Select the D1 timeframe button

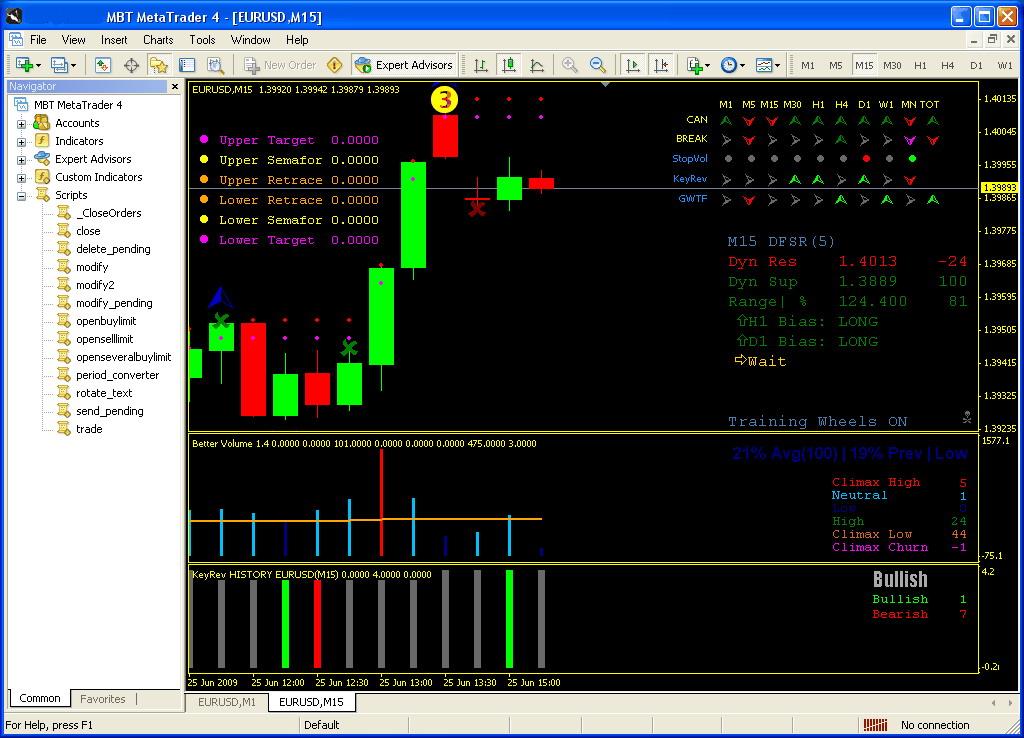click(976, 65)
